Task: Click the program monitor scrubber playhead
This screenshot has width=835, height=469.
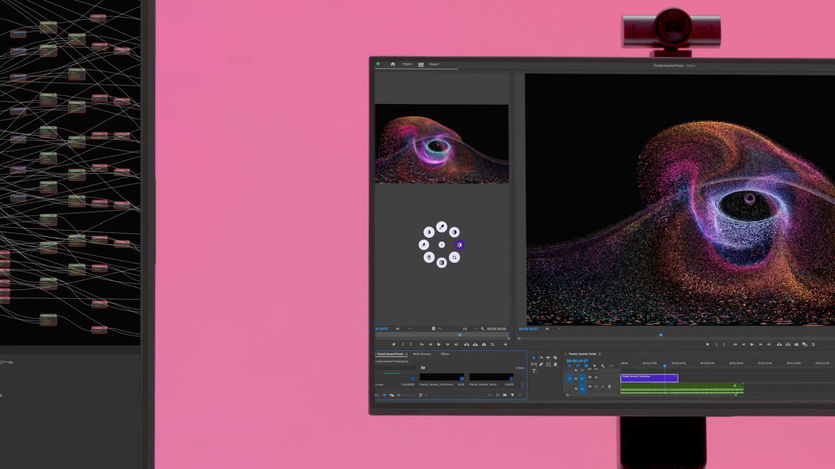Action: click(661, 335)
